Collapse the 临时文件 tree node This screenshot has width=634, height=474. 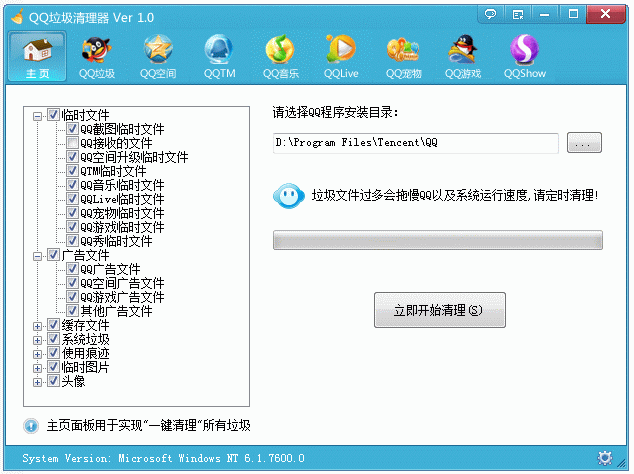point(37,116)
